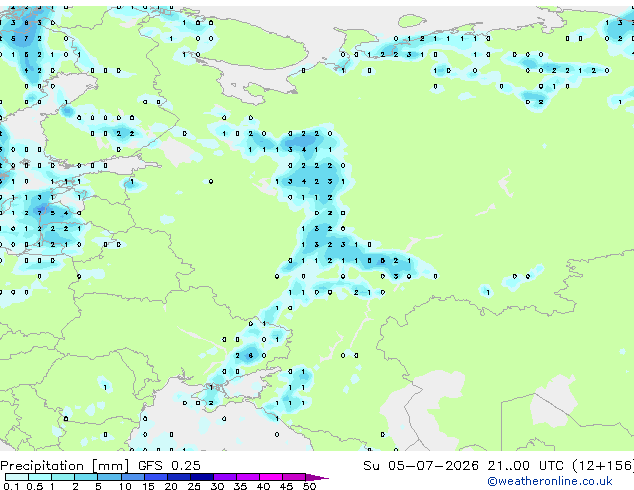Open the weatheronline.co.uk copyright link

point(550,481)
